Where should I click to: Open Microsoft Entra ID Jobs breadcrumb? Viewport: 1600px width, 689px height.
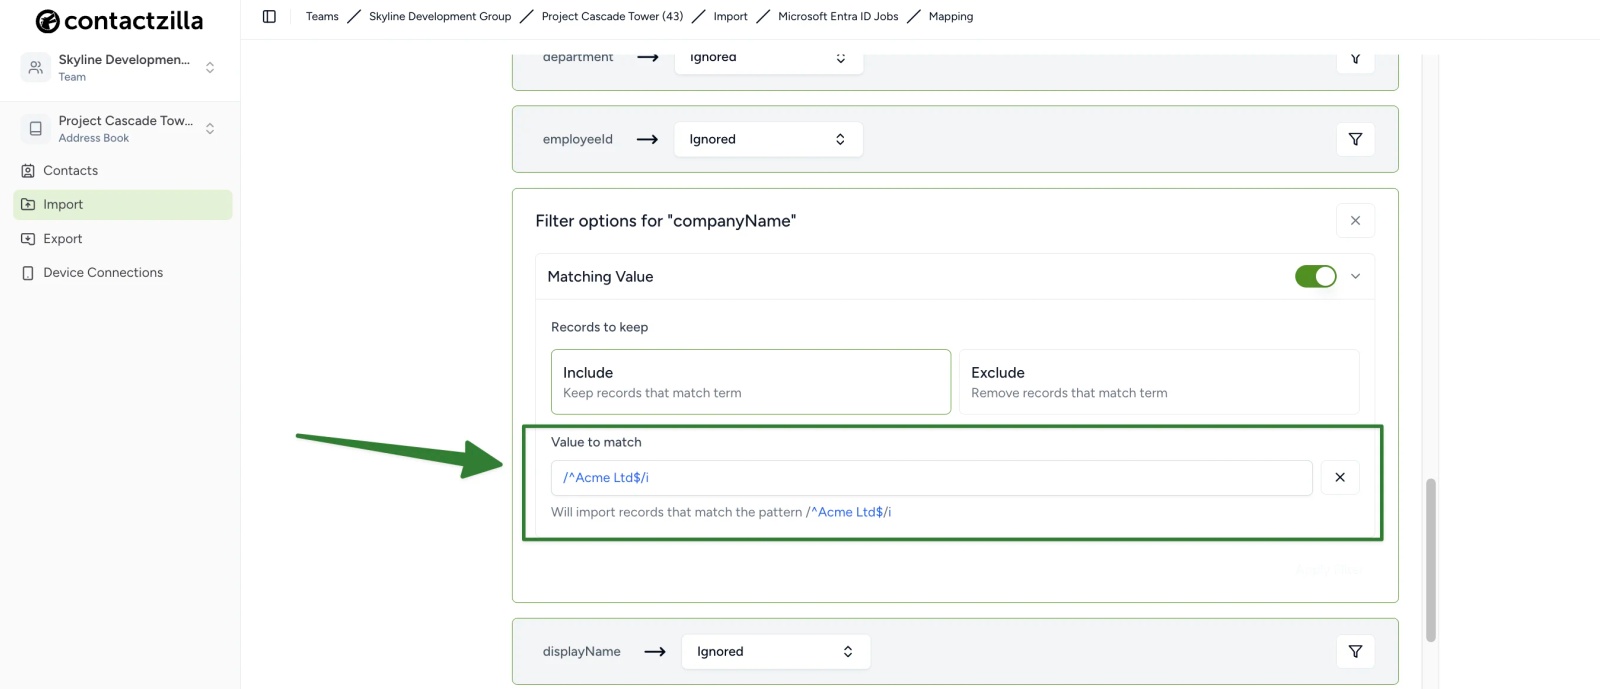[x=837, y=16]
